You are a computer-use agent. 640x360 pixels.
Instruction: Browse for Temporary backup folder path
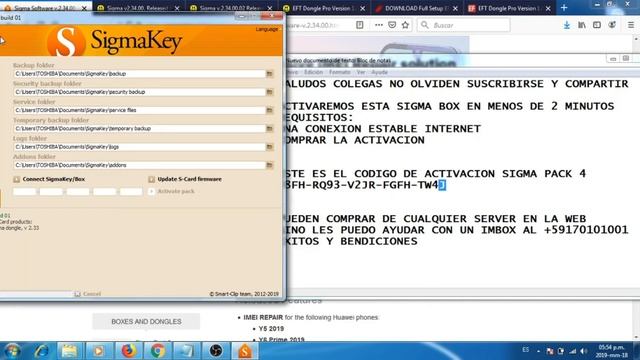coord(269,129)
